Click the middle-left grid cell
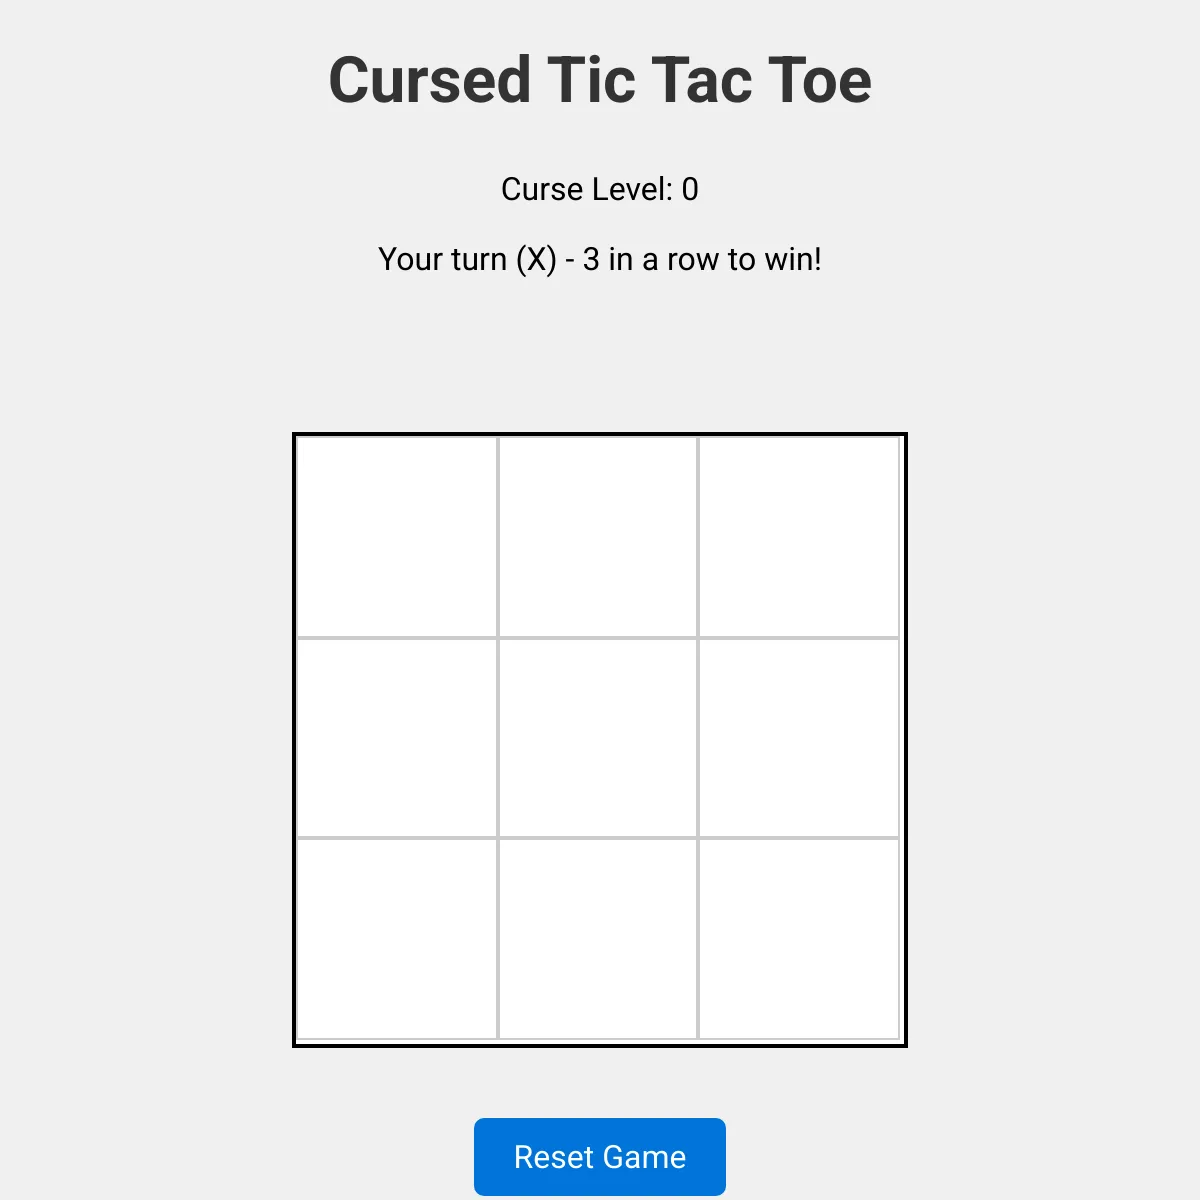The image size is (1200, 1200). point(397,738)
